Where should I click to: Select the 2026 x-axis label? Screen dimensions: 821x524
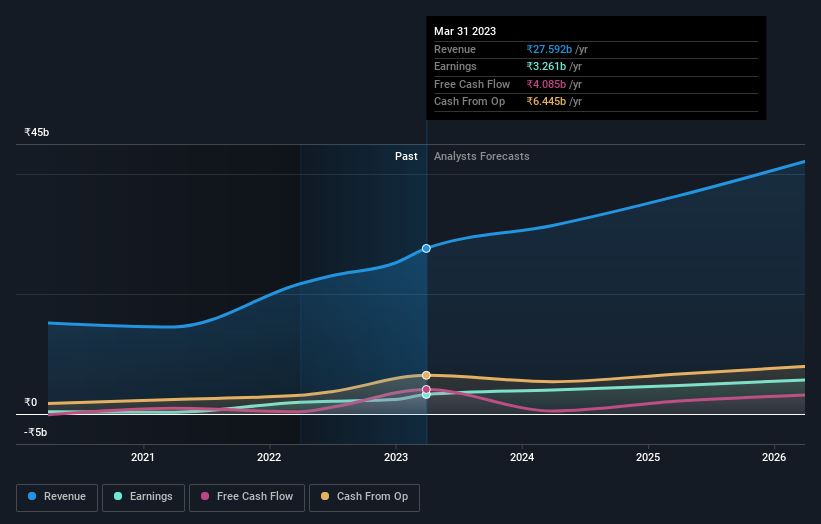[774, 457]
